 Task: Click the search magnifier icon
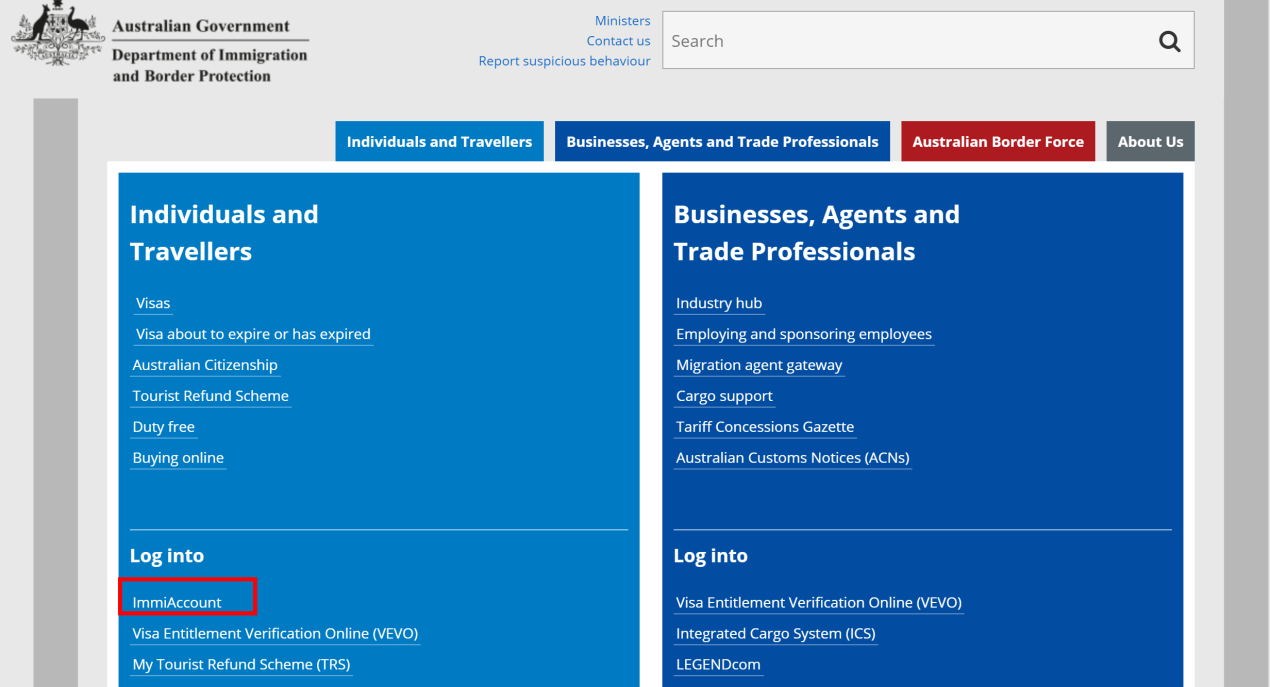[x=1169, y=41]
